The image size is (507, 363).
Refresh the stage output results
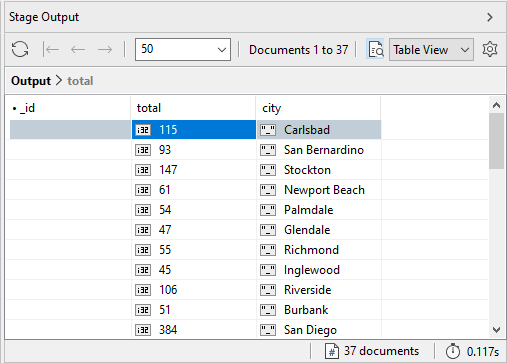(x=20, y=49)
